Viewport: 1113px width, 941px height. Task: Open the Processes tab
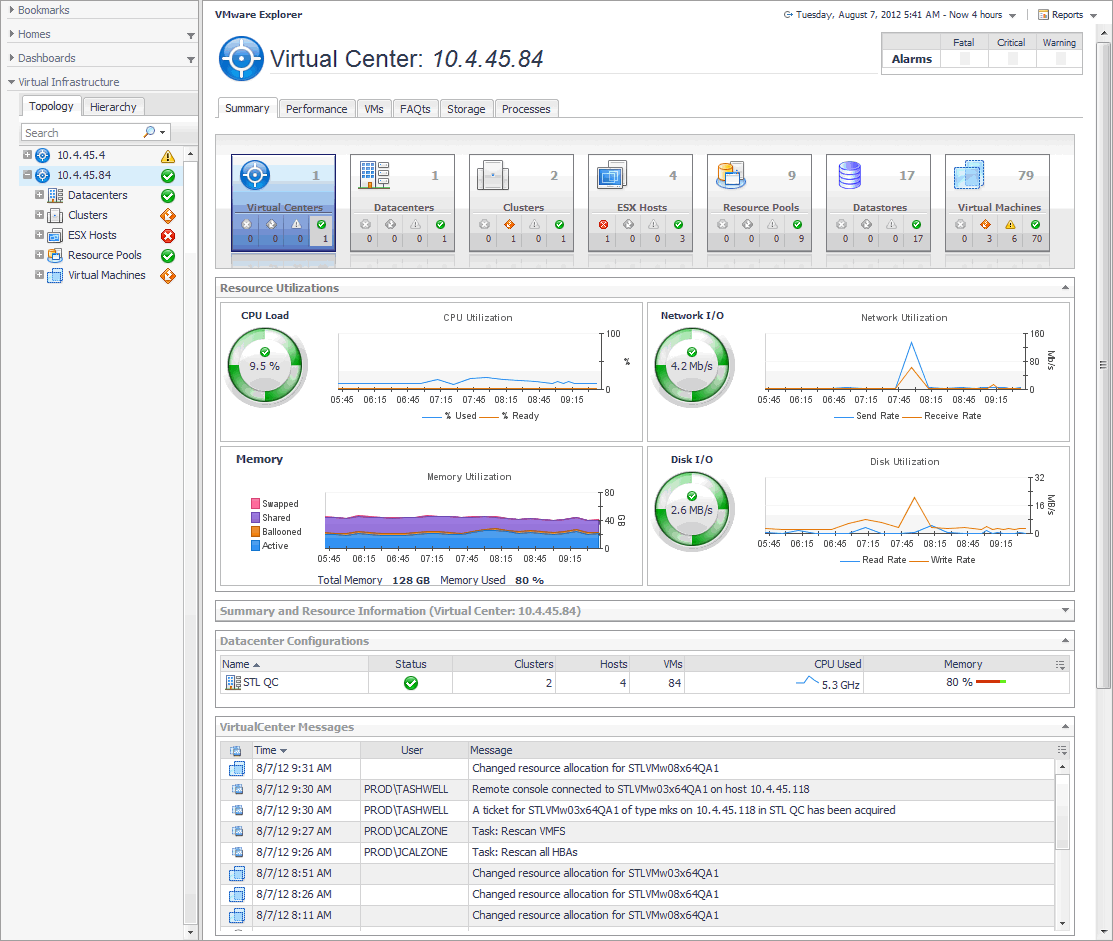pos(526,109)
